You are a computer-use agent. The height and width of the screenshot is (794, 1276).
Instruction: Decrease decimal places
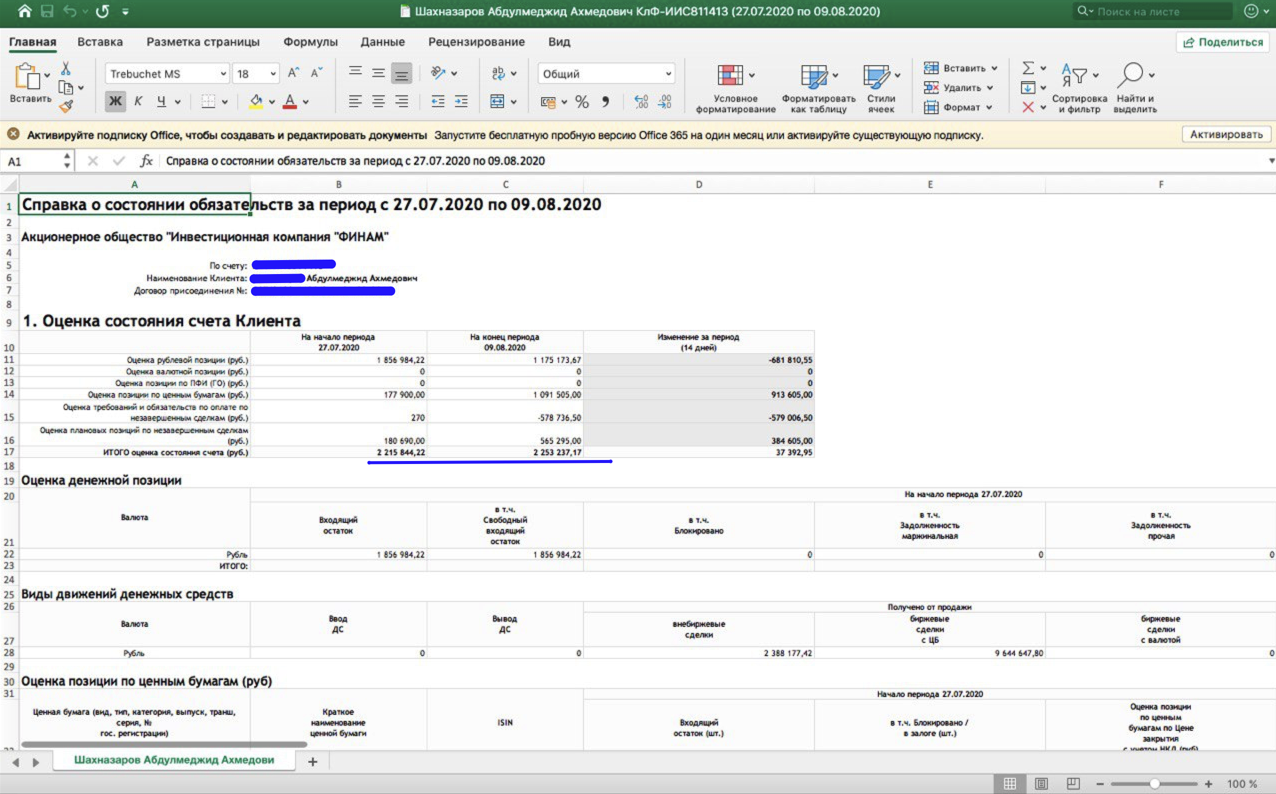point(665,102)
